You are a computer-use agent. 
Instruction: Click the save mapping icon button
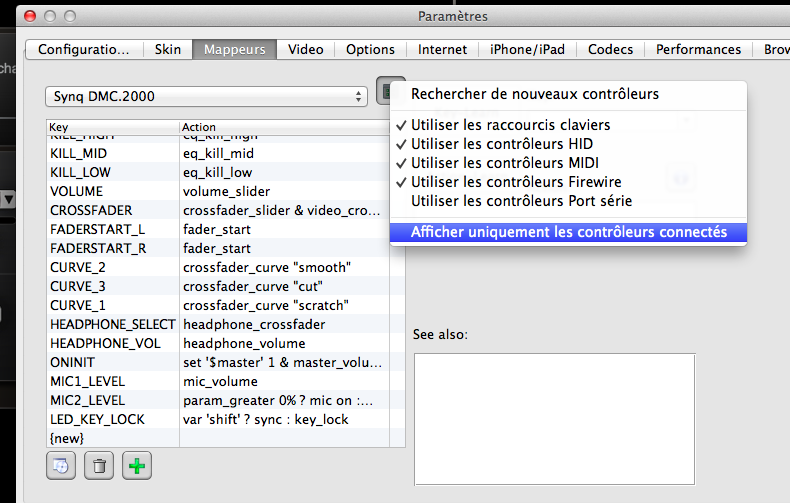[61, 465]
